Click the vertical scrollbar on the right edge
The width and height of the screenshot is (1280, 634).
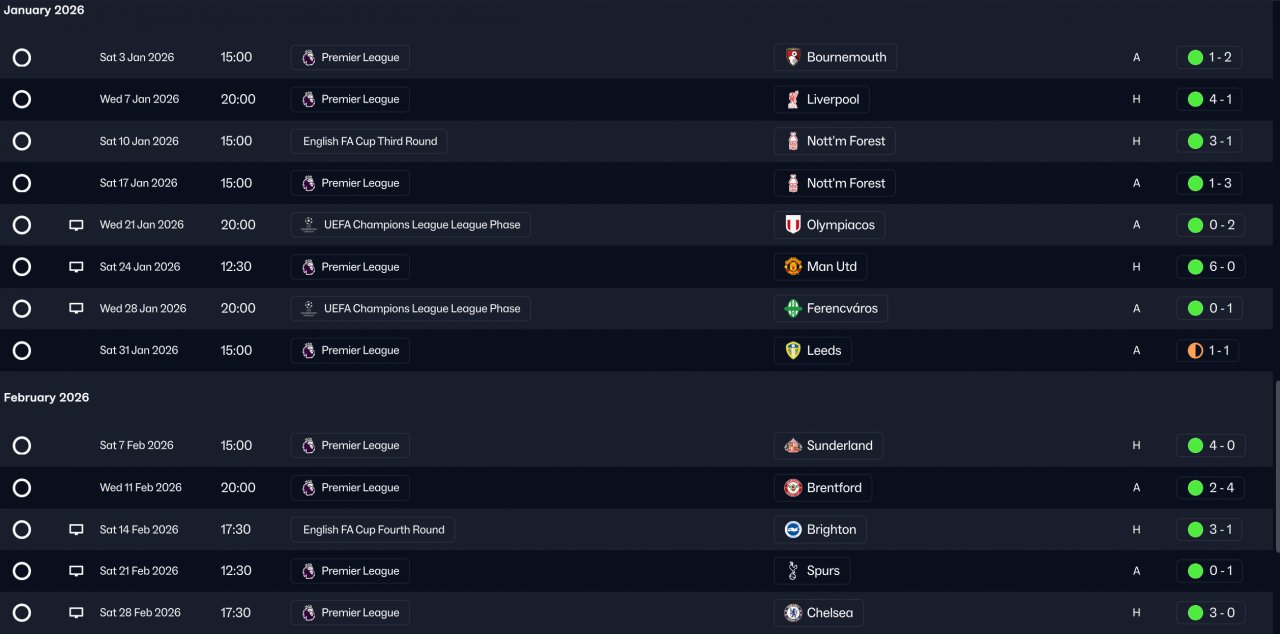pyautogui.click(x=1275, y=465)
